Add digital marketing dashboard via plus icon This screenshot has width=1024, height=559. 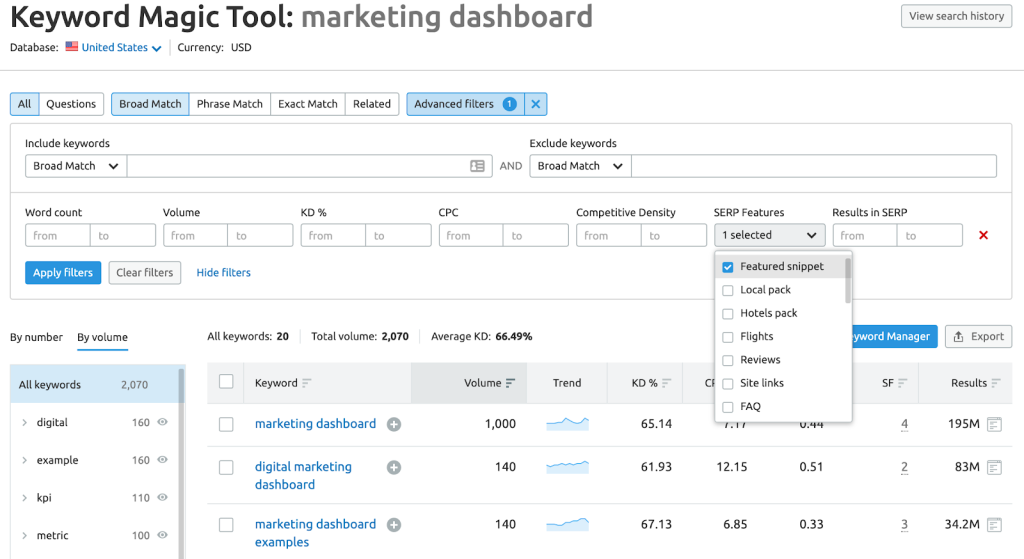[394, 468]
